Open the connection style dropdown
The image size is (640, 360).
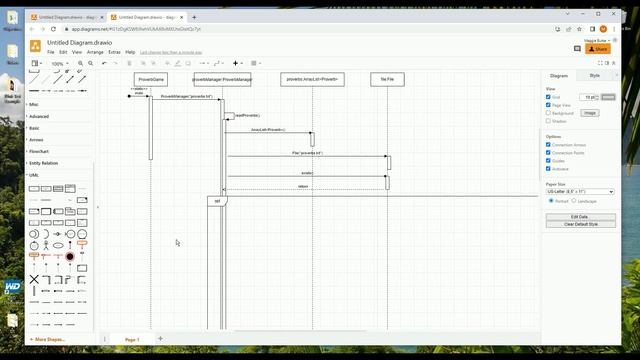click(x=204, y=63)
